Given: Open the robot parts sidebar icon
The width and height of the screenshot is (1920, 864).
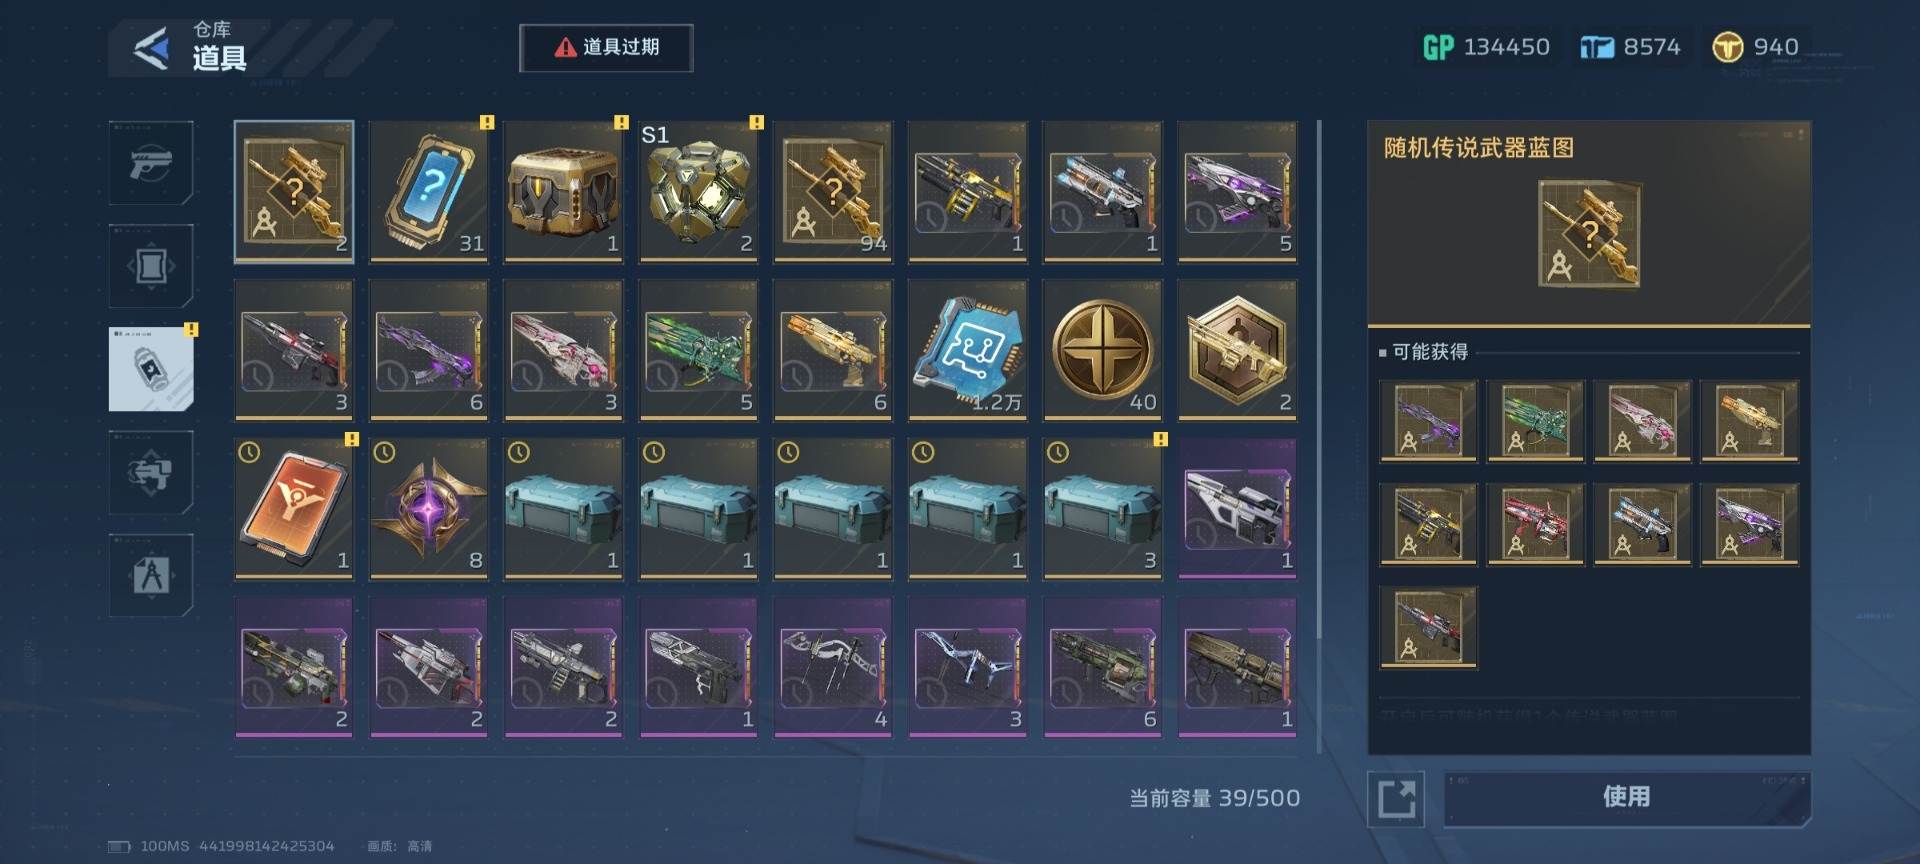Looking at the screenshot, I should click(x=151, y=472).
